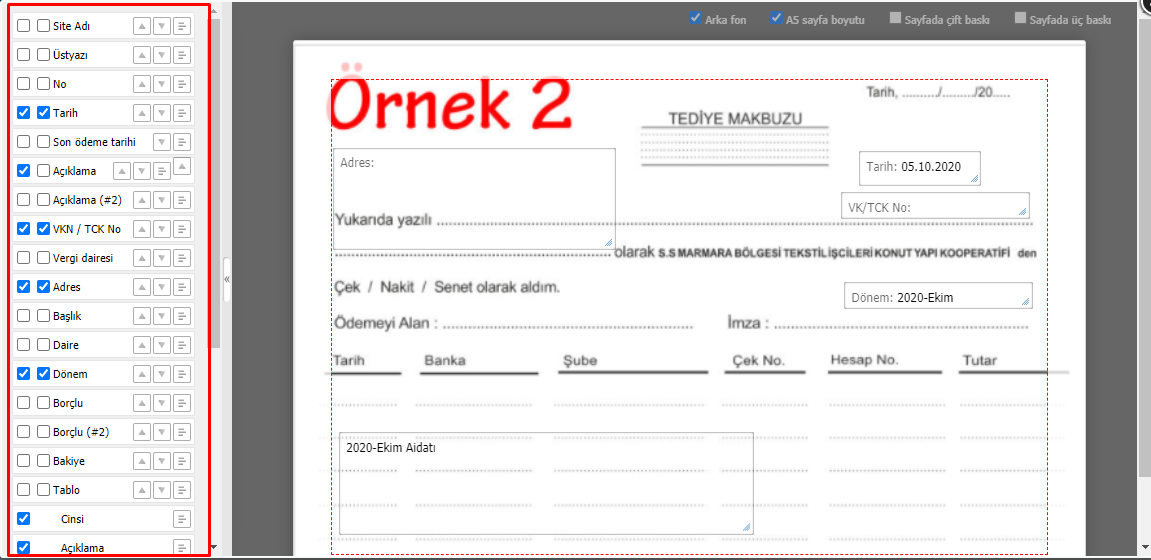Image resolution: width=1151 pixels, height=560 pixels.
Task: Click the 2020-Ekim Aidatı description box
Action: 546,483
